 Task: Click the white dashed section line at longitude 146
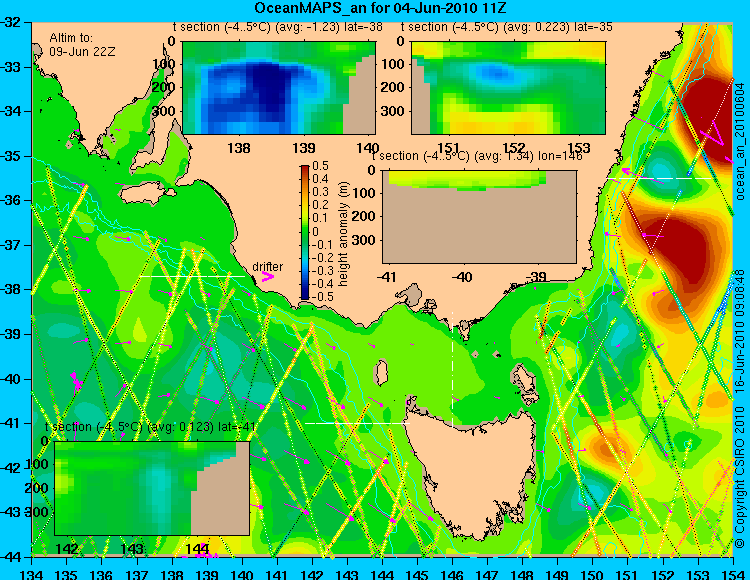[x=452, y=369]
